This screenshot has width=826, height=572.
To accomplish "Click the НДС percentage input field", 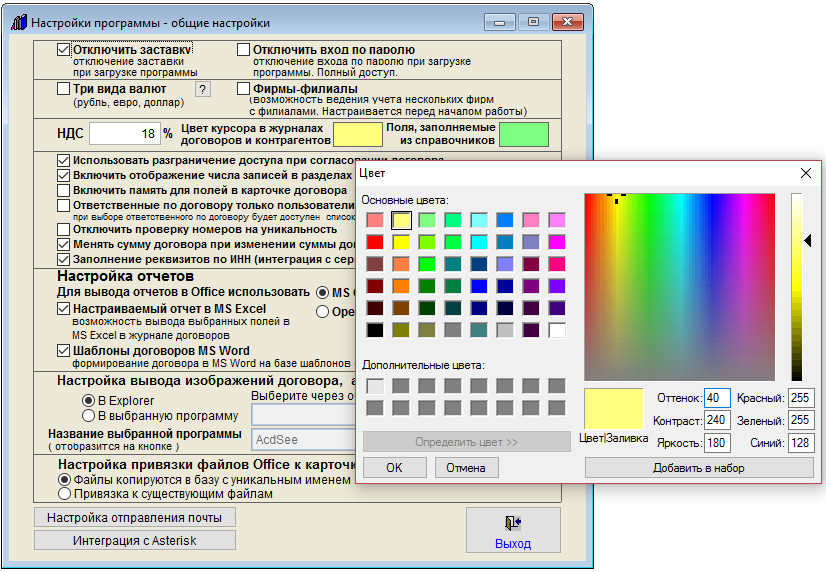I will pyautogui.click(x=124, y=133).
